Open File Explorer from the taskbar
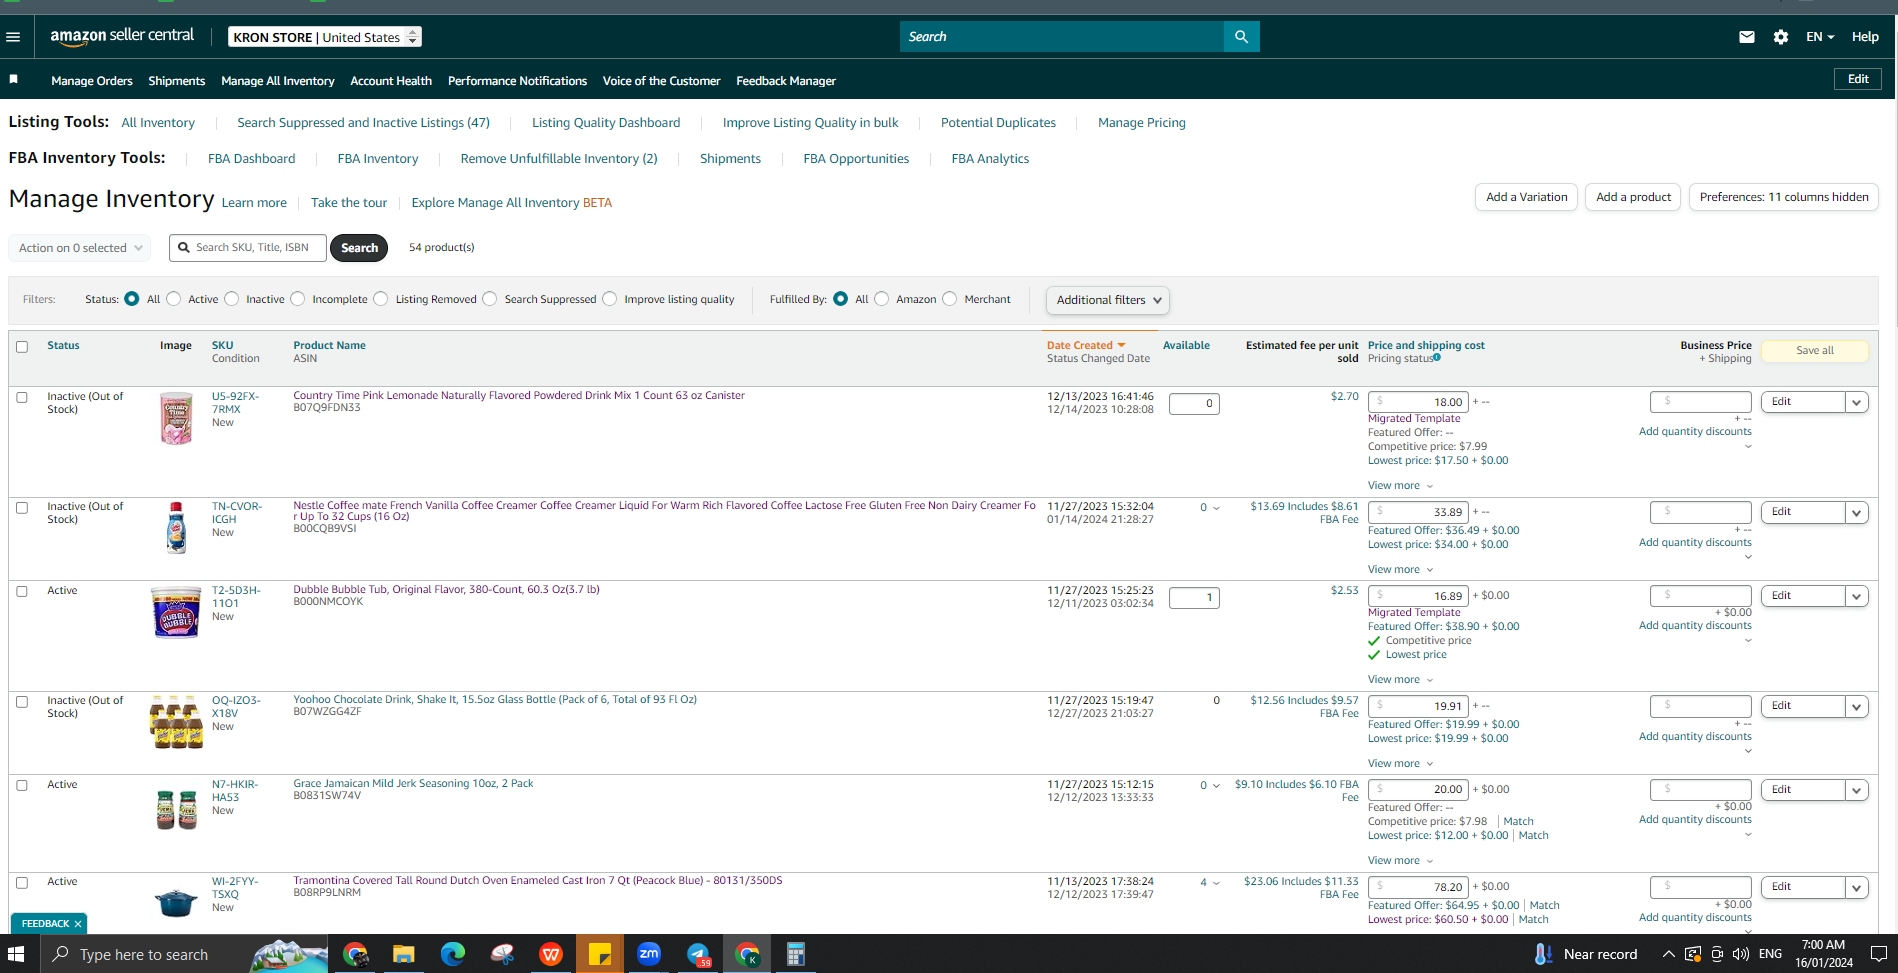 [x=404, y=954]
